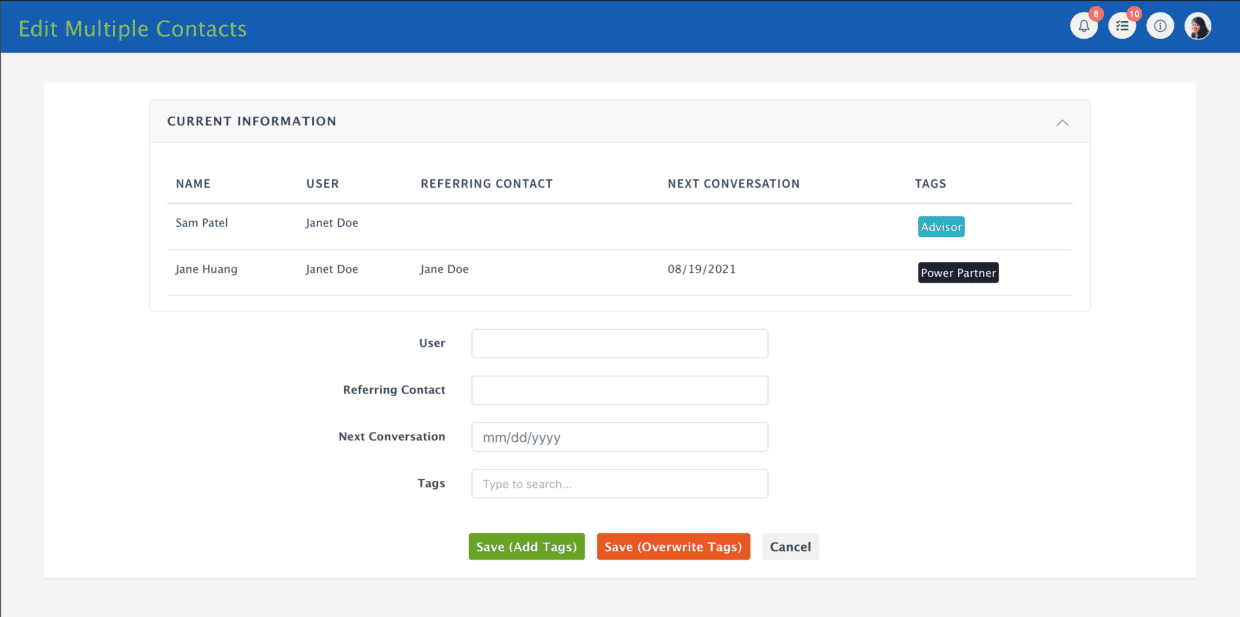Click Janet Doe in Sam Patel row
Screen dimensions: 1240x617
point(332,223)
